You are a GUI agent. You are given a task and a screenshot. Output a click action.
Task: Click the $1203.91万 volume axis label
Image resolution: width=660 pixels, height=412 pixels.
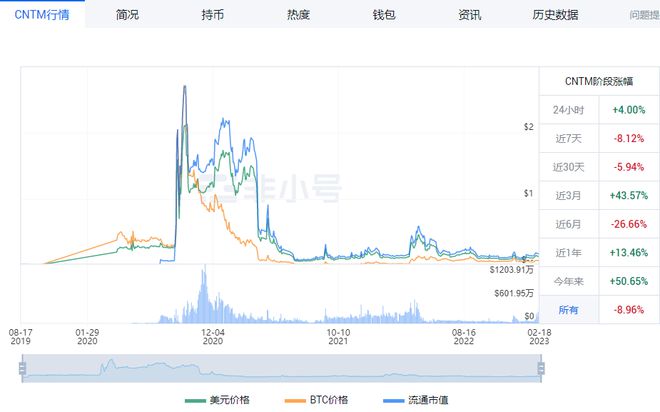512,270
